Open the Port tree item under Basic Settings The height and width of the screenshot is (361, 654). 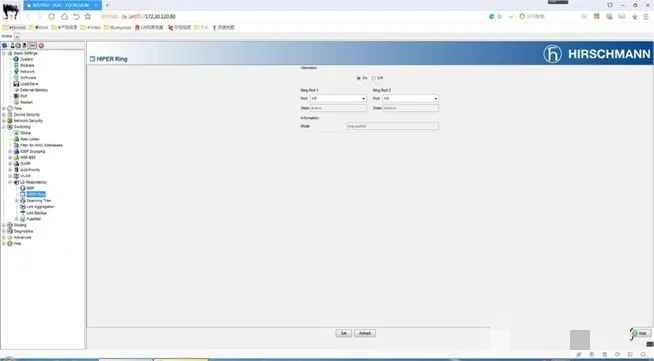tap(23, 96)
